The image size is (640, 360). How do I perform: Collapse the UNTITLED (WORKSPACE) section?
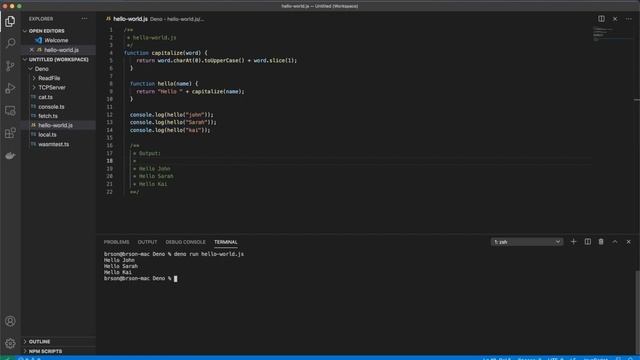[25, 60]
